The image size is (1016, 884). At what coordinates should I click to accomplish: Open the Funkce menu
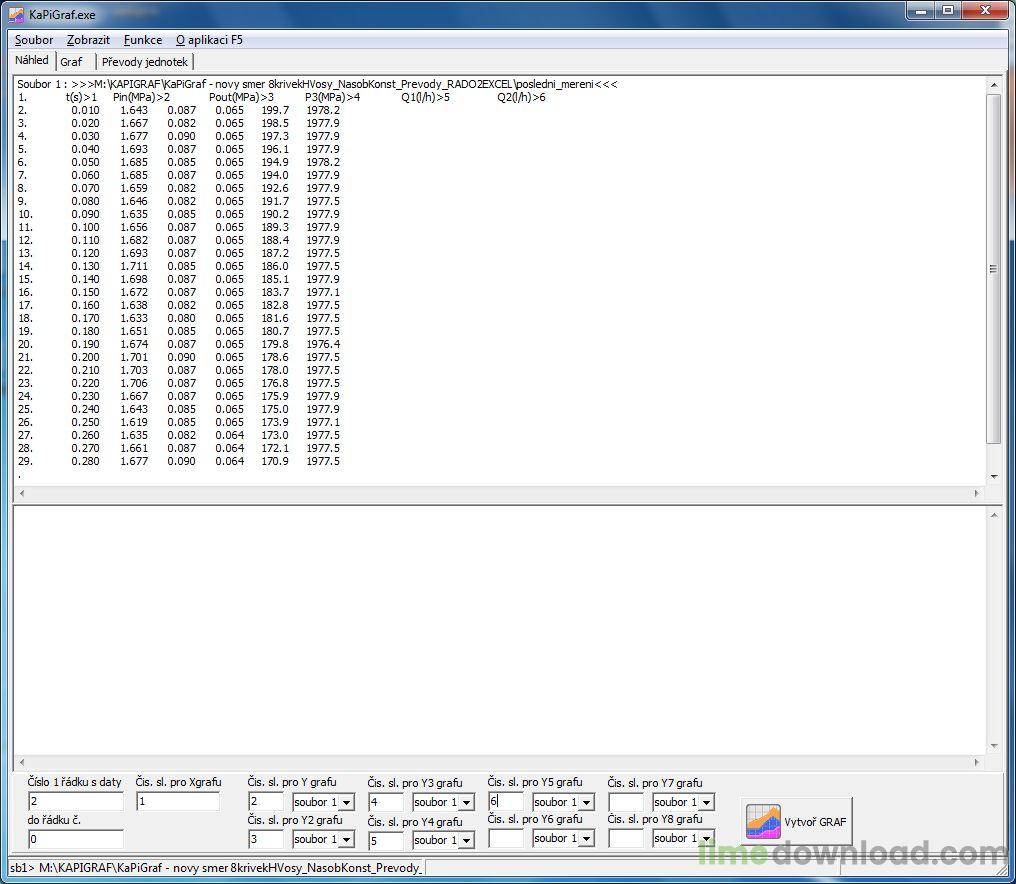coord(143,40)
